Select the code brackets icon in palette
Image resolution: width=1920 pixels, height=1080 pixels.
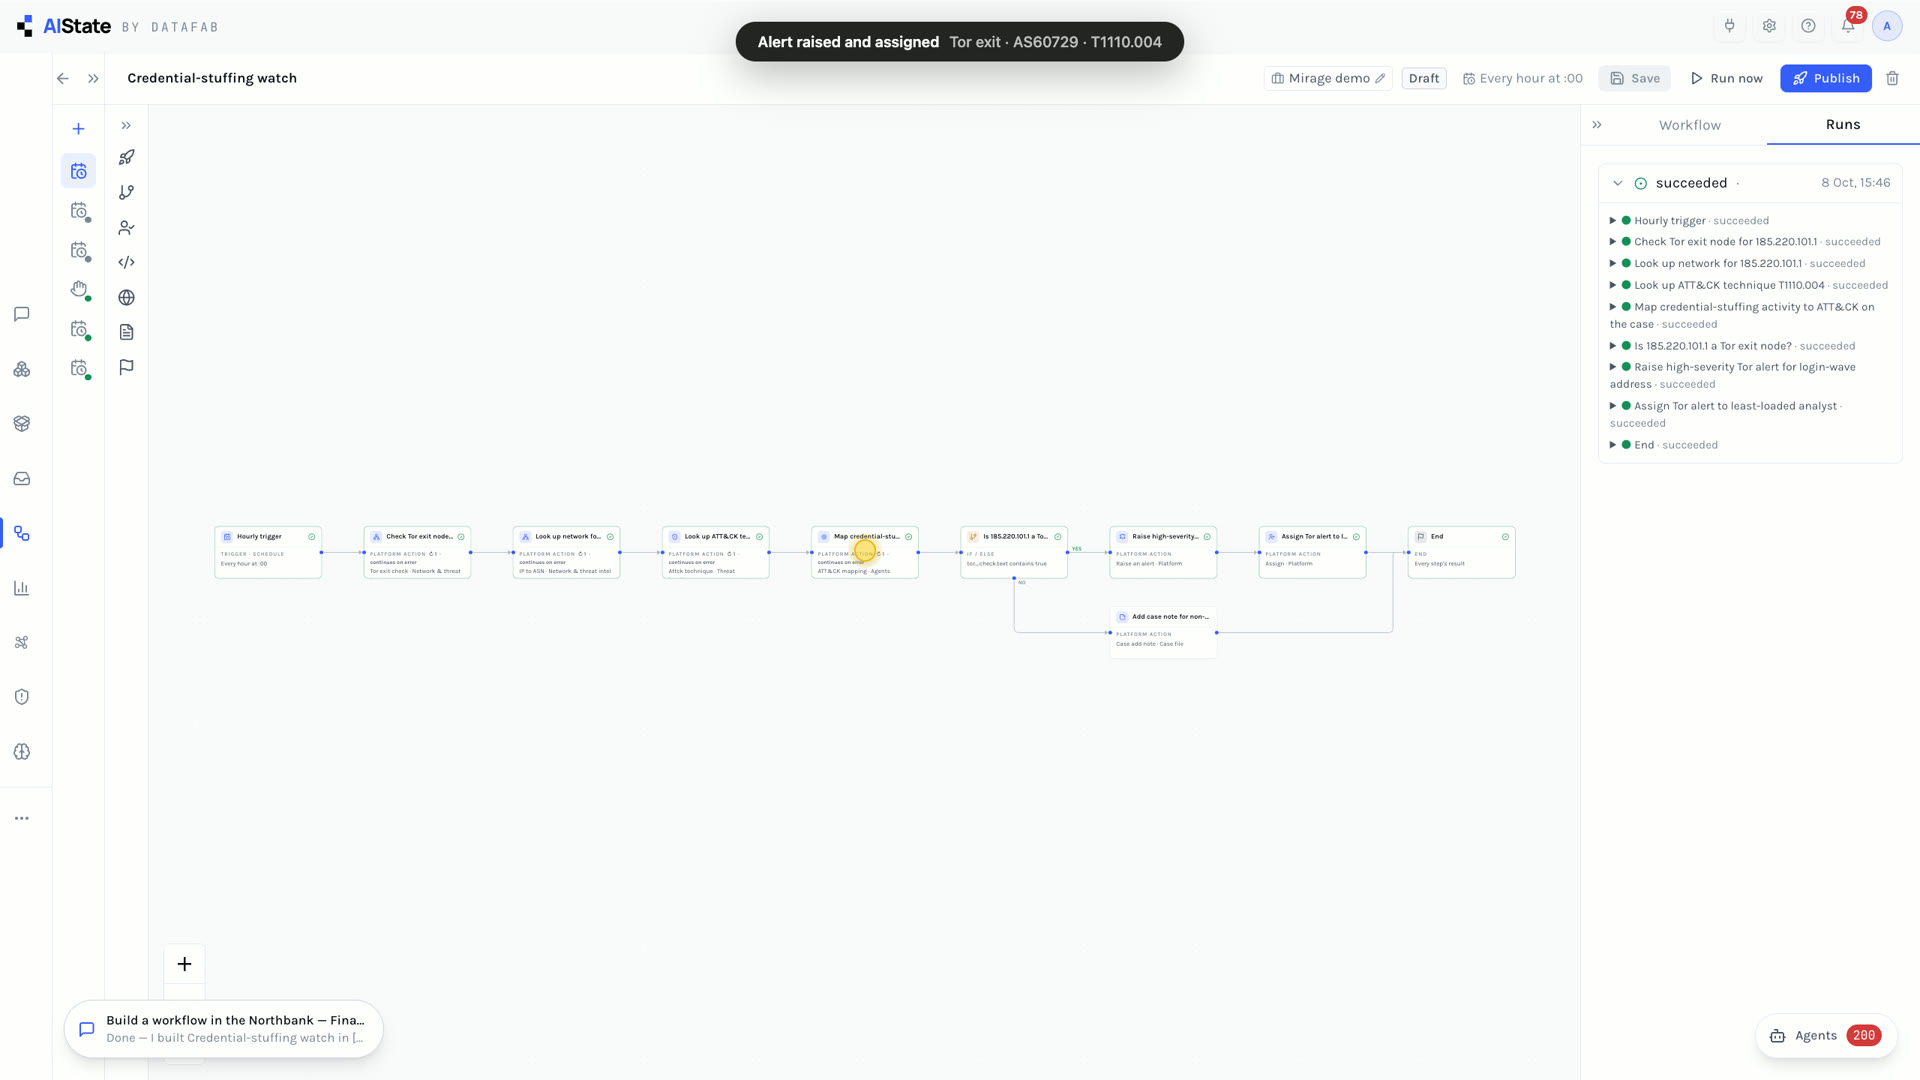pos(126,262)
